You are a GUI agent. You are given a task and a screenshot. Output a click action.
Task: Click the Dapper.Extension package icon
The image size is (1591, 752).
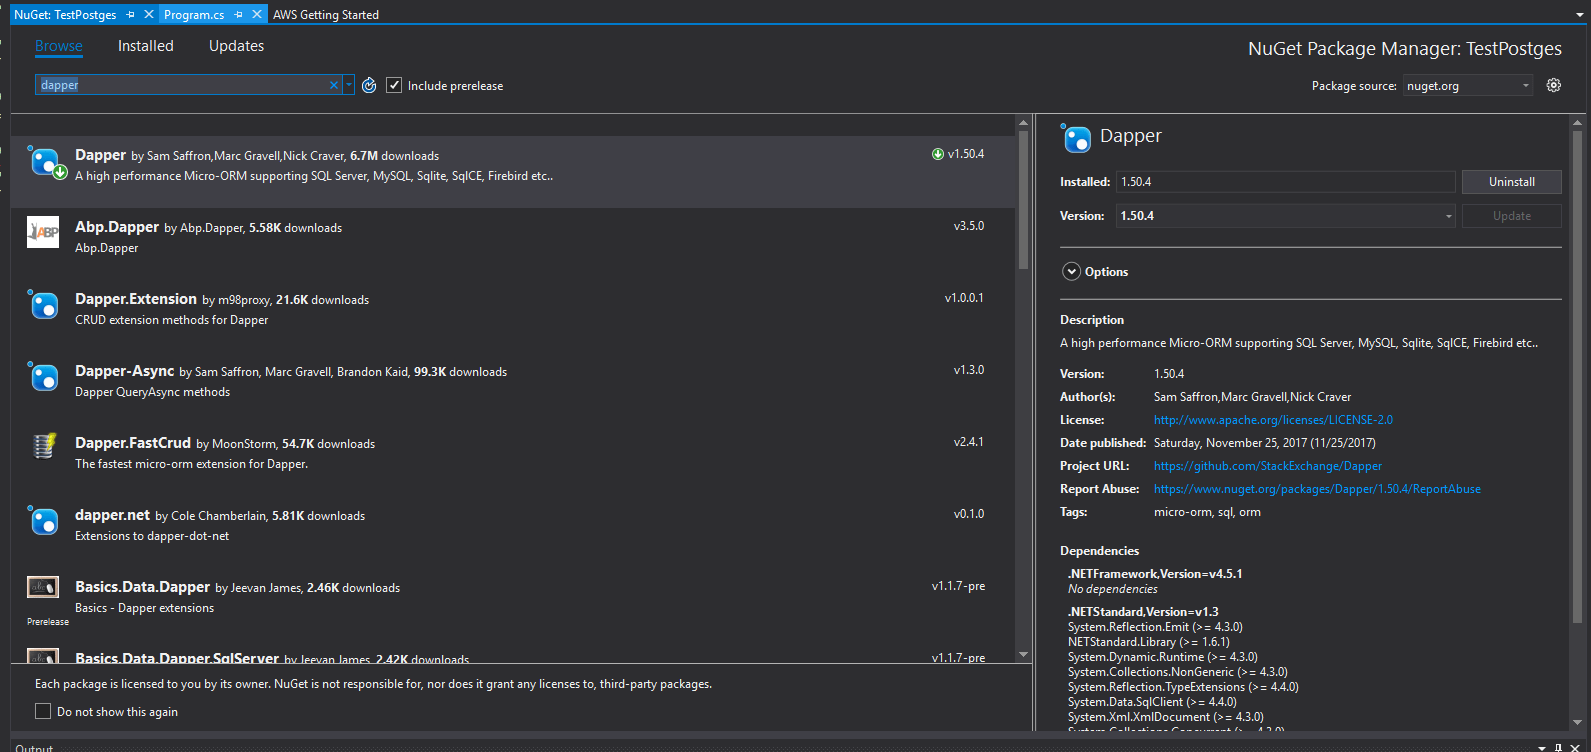point(43,305)
